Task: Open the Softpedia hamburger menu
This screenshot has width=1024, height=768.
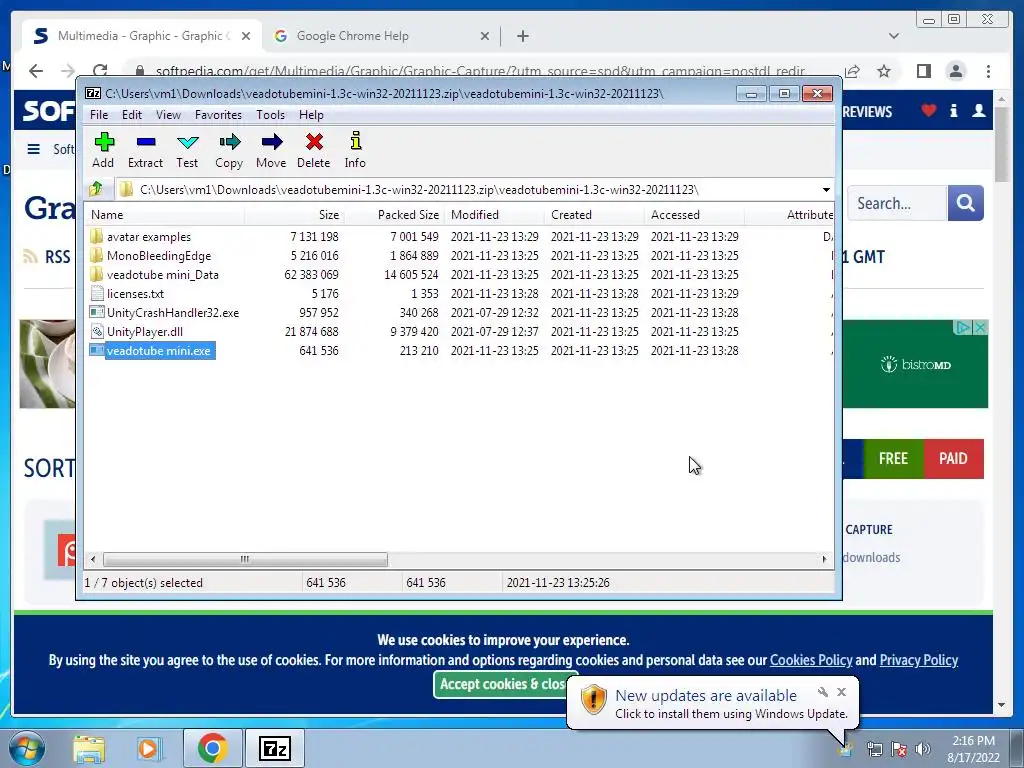Action: point(33,149)
